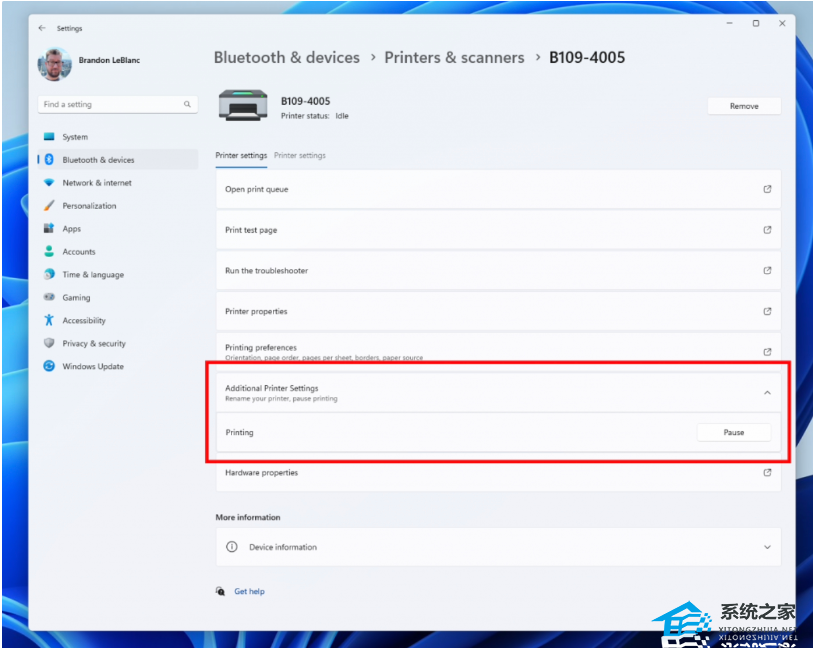Image resolution: width=813 pixels, height=648 pixels.
Task: Click Open print queue external link icon
Action: tap(767, 189)
